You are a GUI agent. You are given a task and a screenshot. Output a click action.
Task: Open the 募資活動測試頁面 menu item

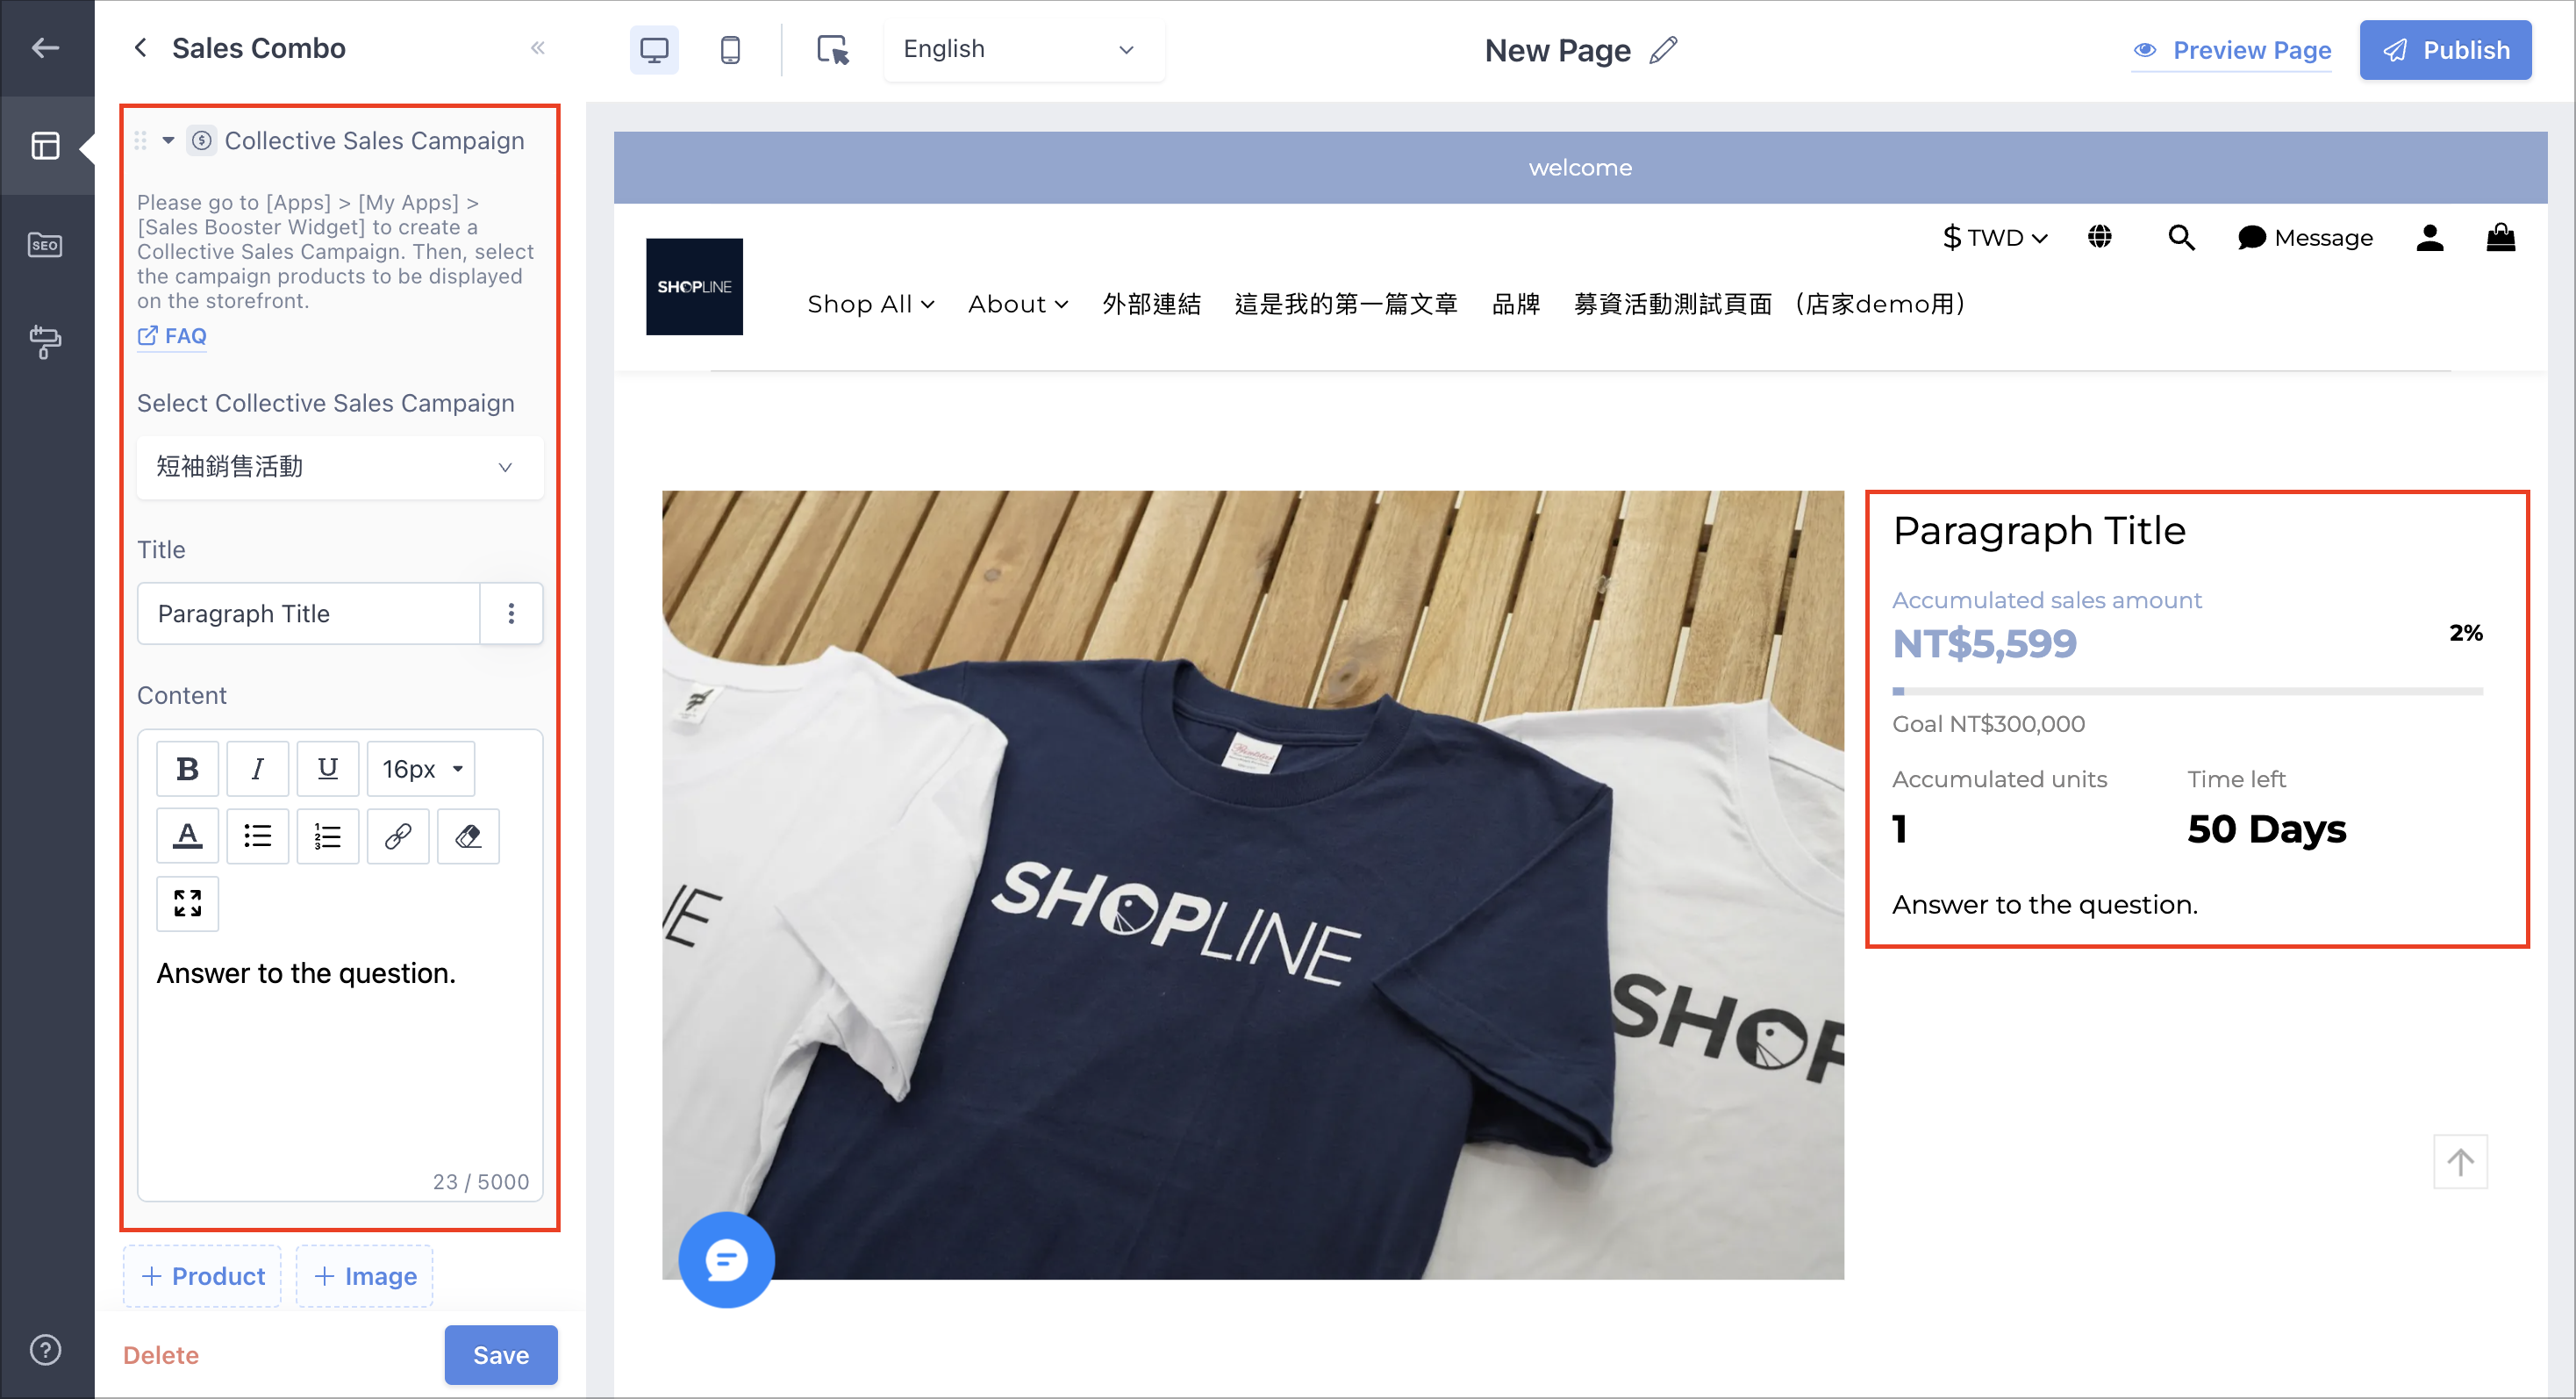(x=1770, y=304)
